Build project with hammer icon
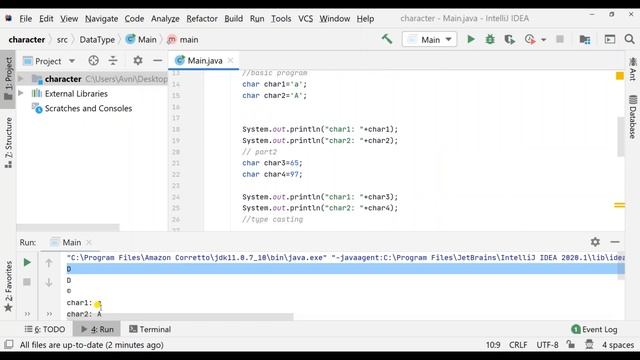Image resolution: width=640 pixels, height=360 pixels. pyautogui.click(x=387, y=39)
